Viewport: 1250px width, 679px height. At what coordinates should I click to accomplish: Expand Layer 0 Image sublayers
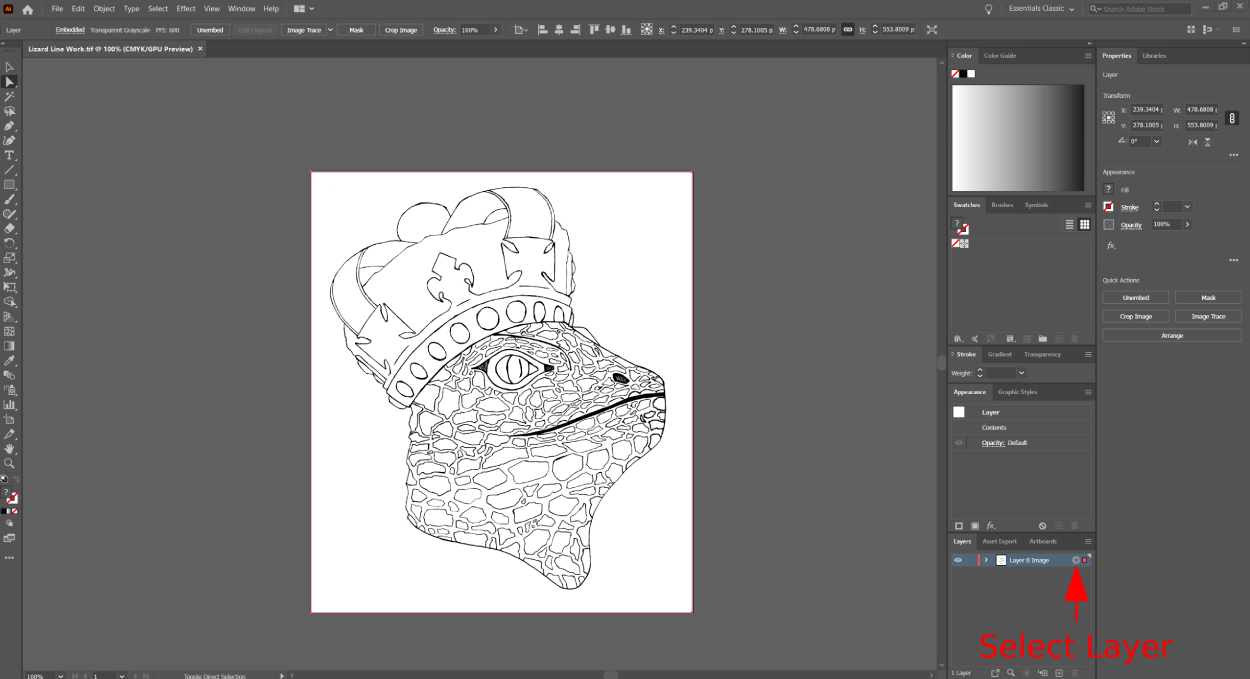(986, 560)
